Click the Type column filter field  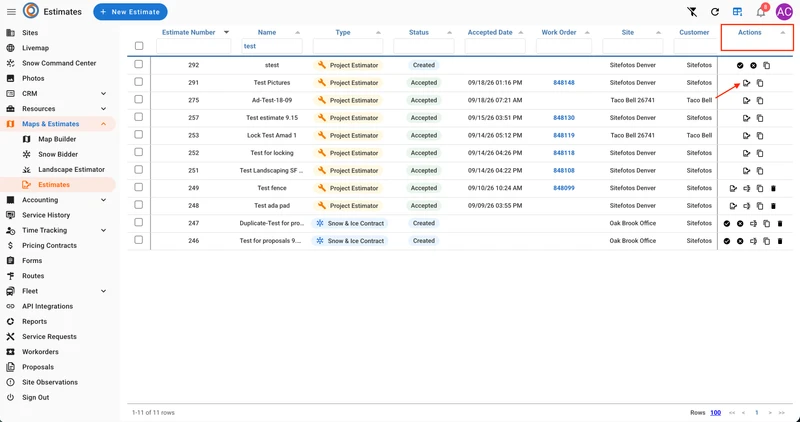point(348,46)
